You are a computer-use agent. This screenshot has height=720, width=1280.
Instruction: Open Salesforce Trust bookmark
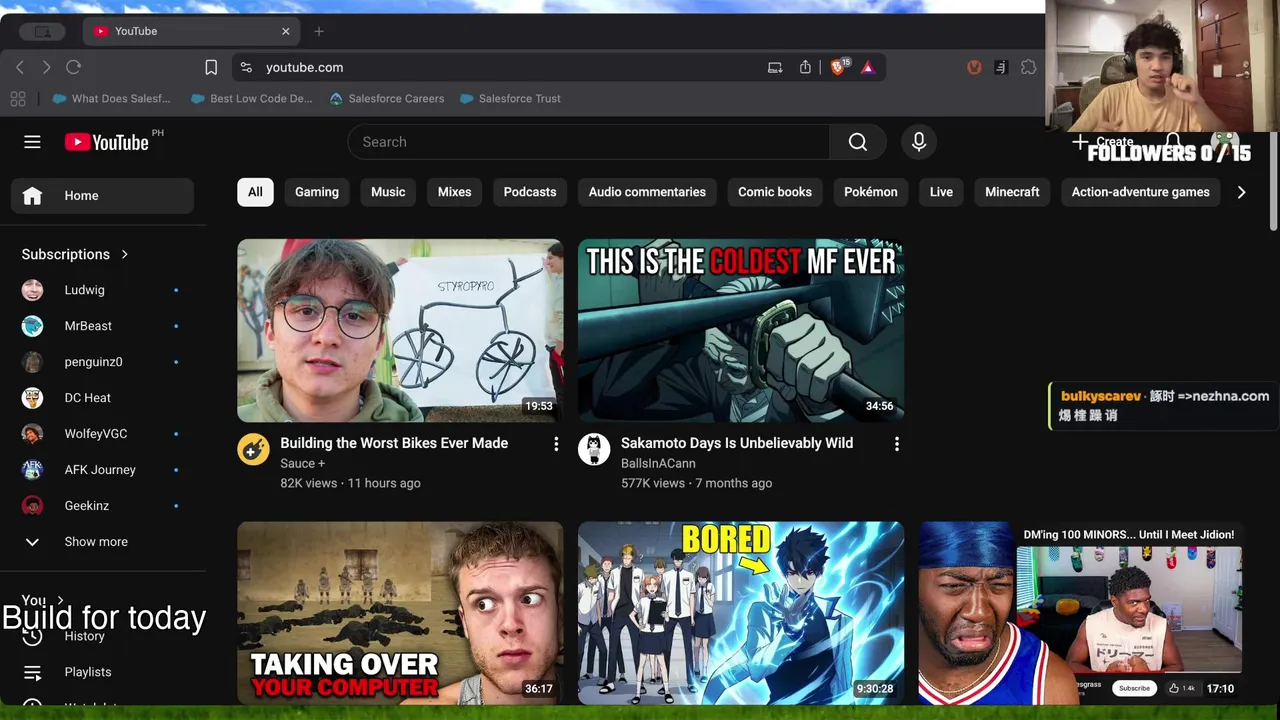510,98
